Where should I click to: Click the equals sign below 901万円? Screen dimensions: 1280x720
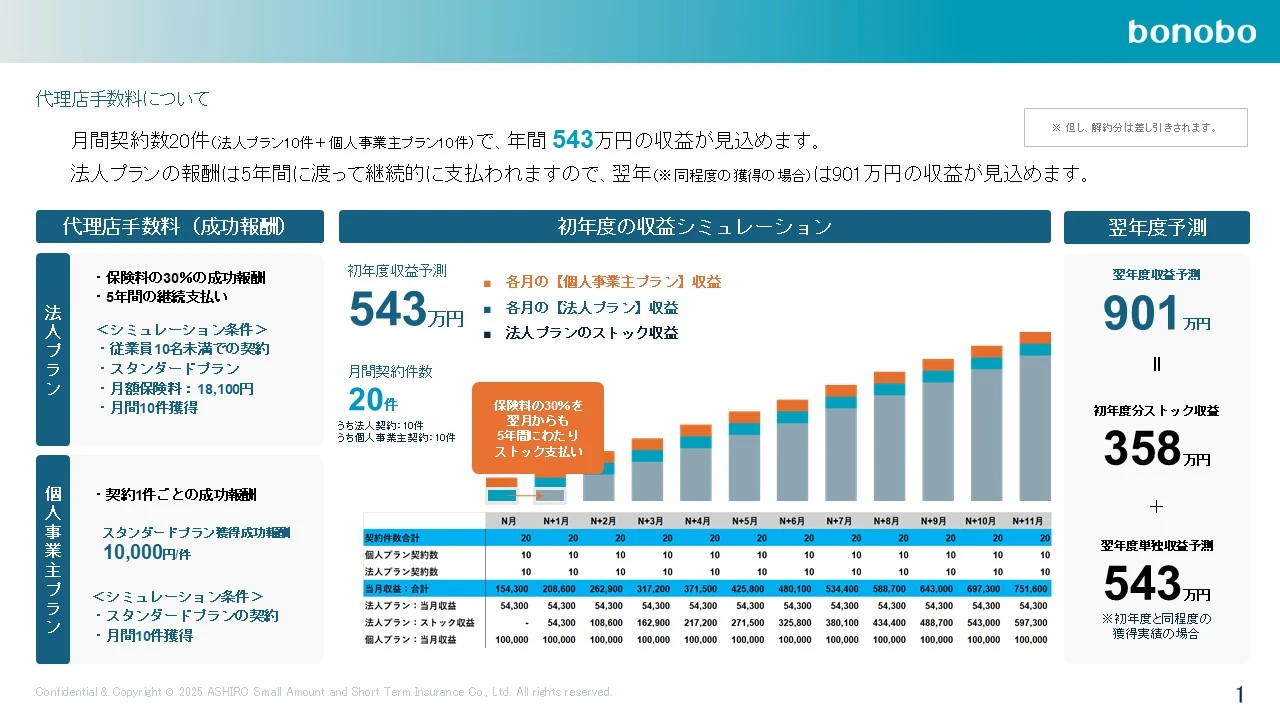click(1156, 364)
